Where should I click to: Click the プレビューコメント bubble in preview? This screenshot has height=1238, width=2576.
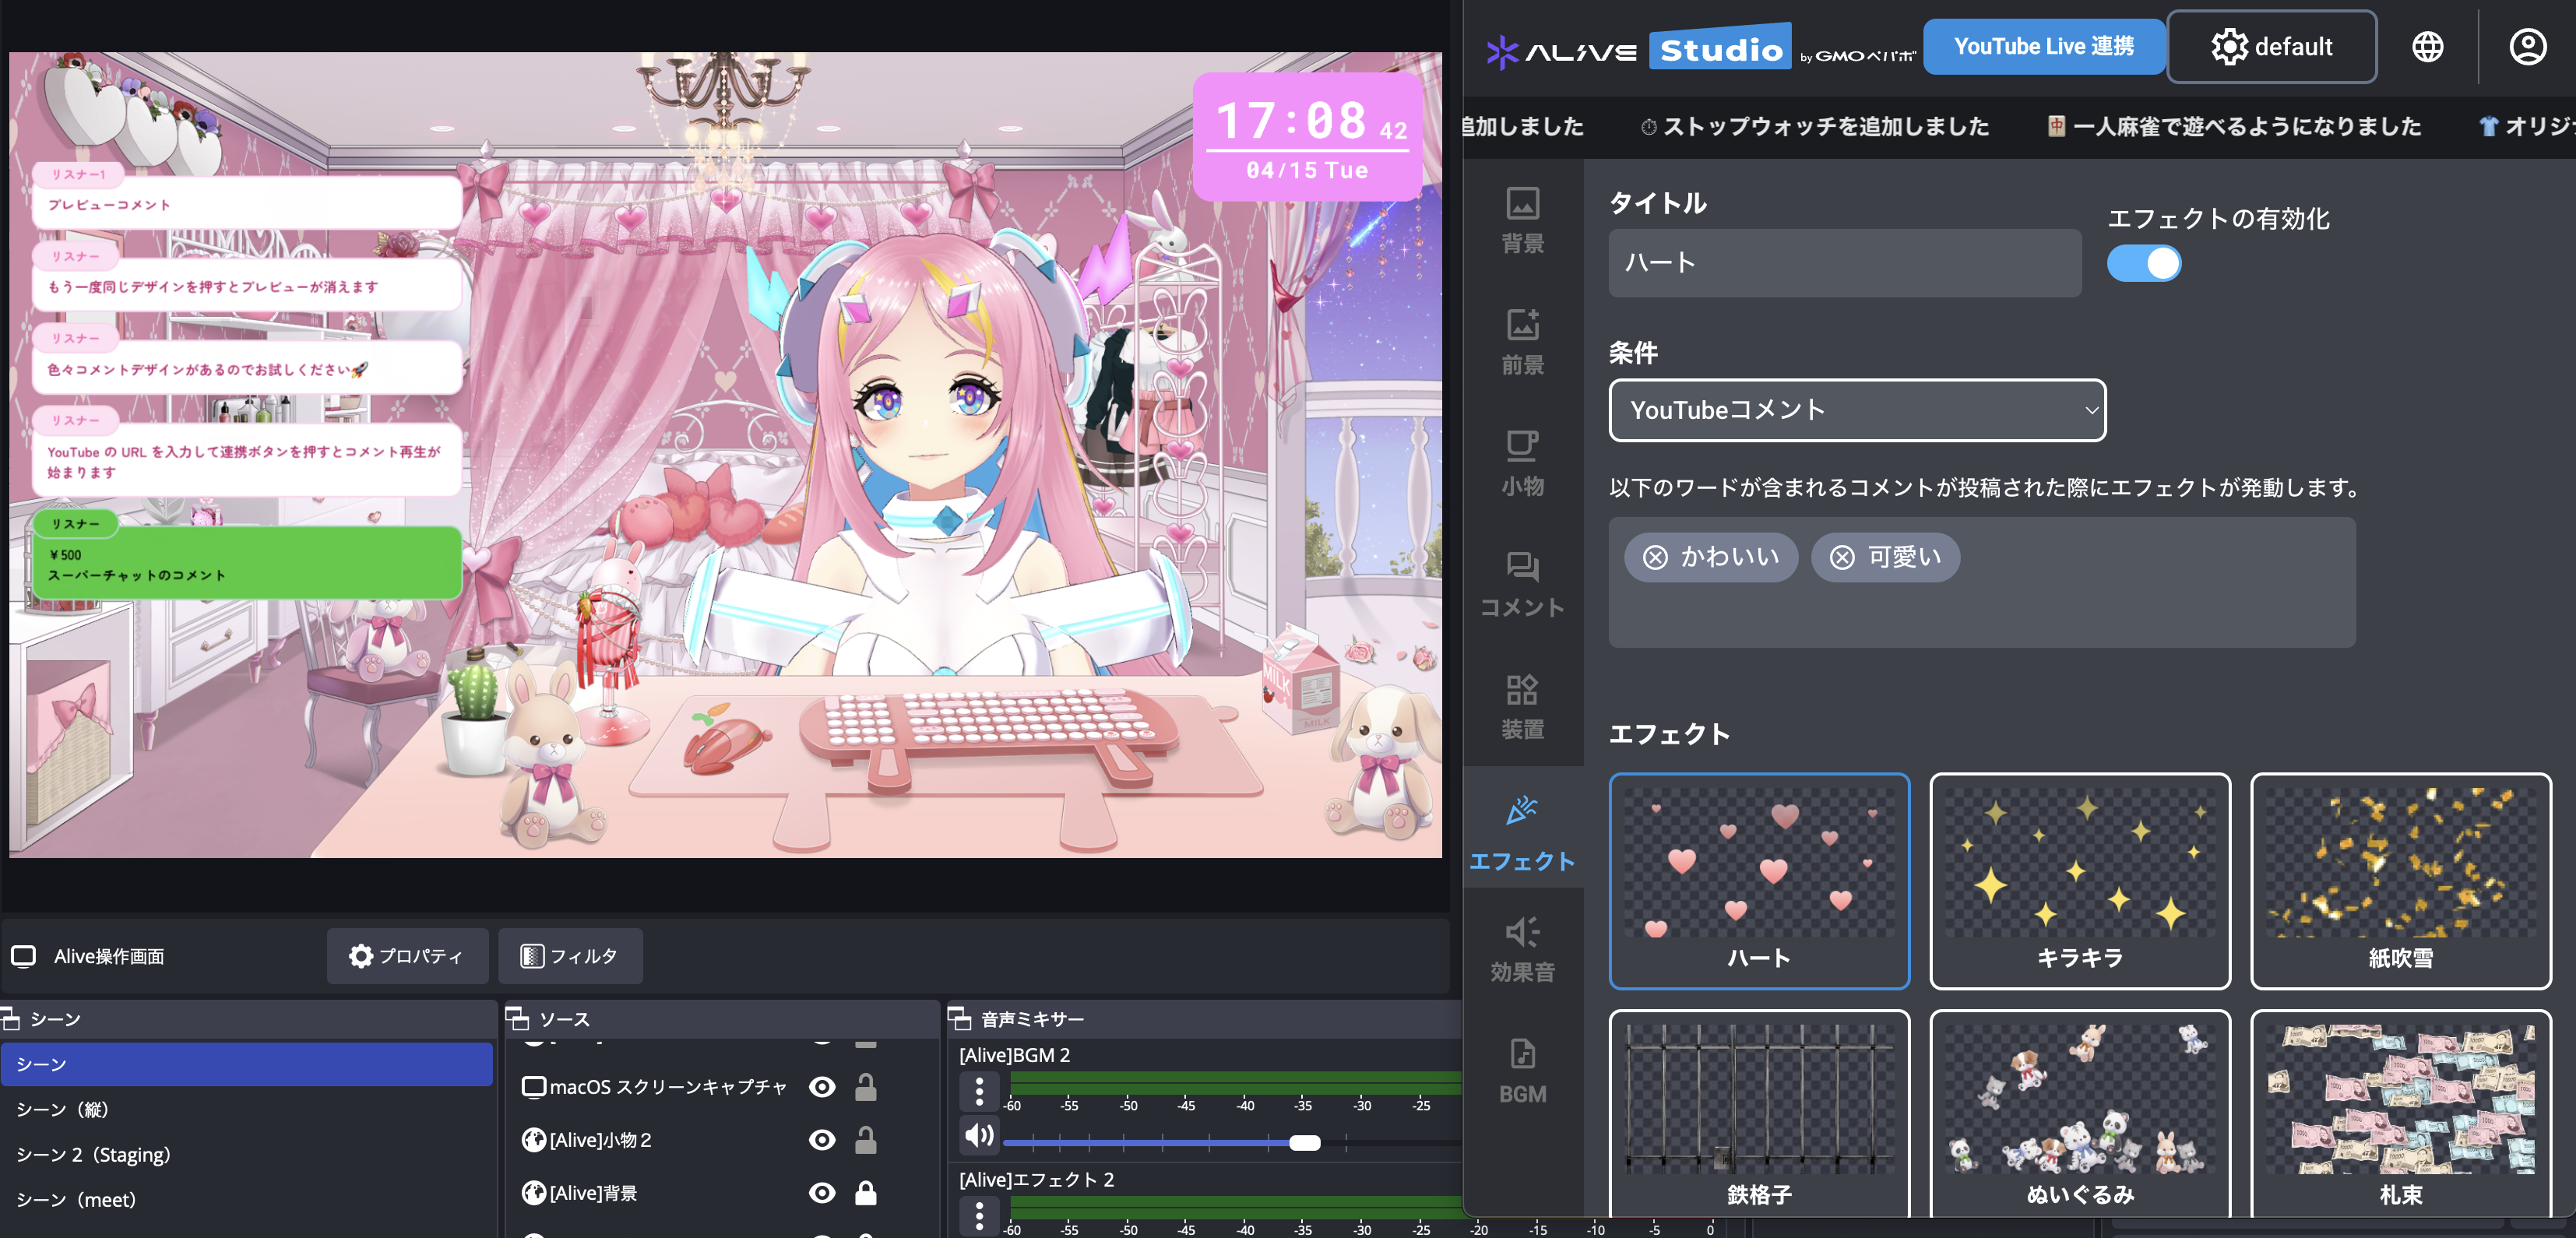pos(247,203)
